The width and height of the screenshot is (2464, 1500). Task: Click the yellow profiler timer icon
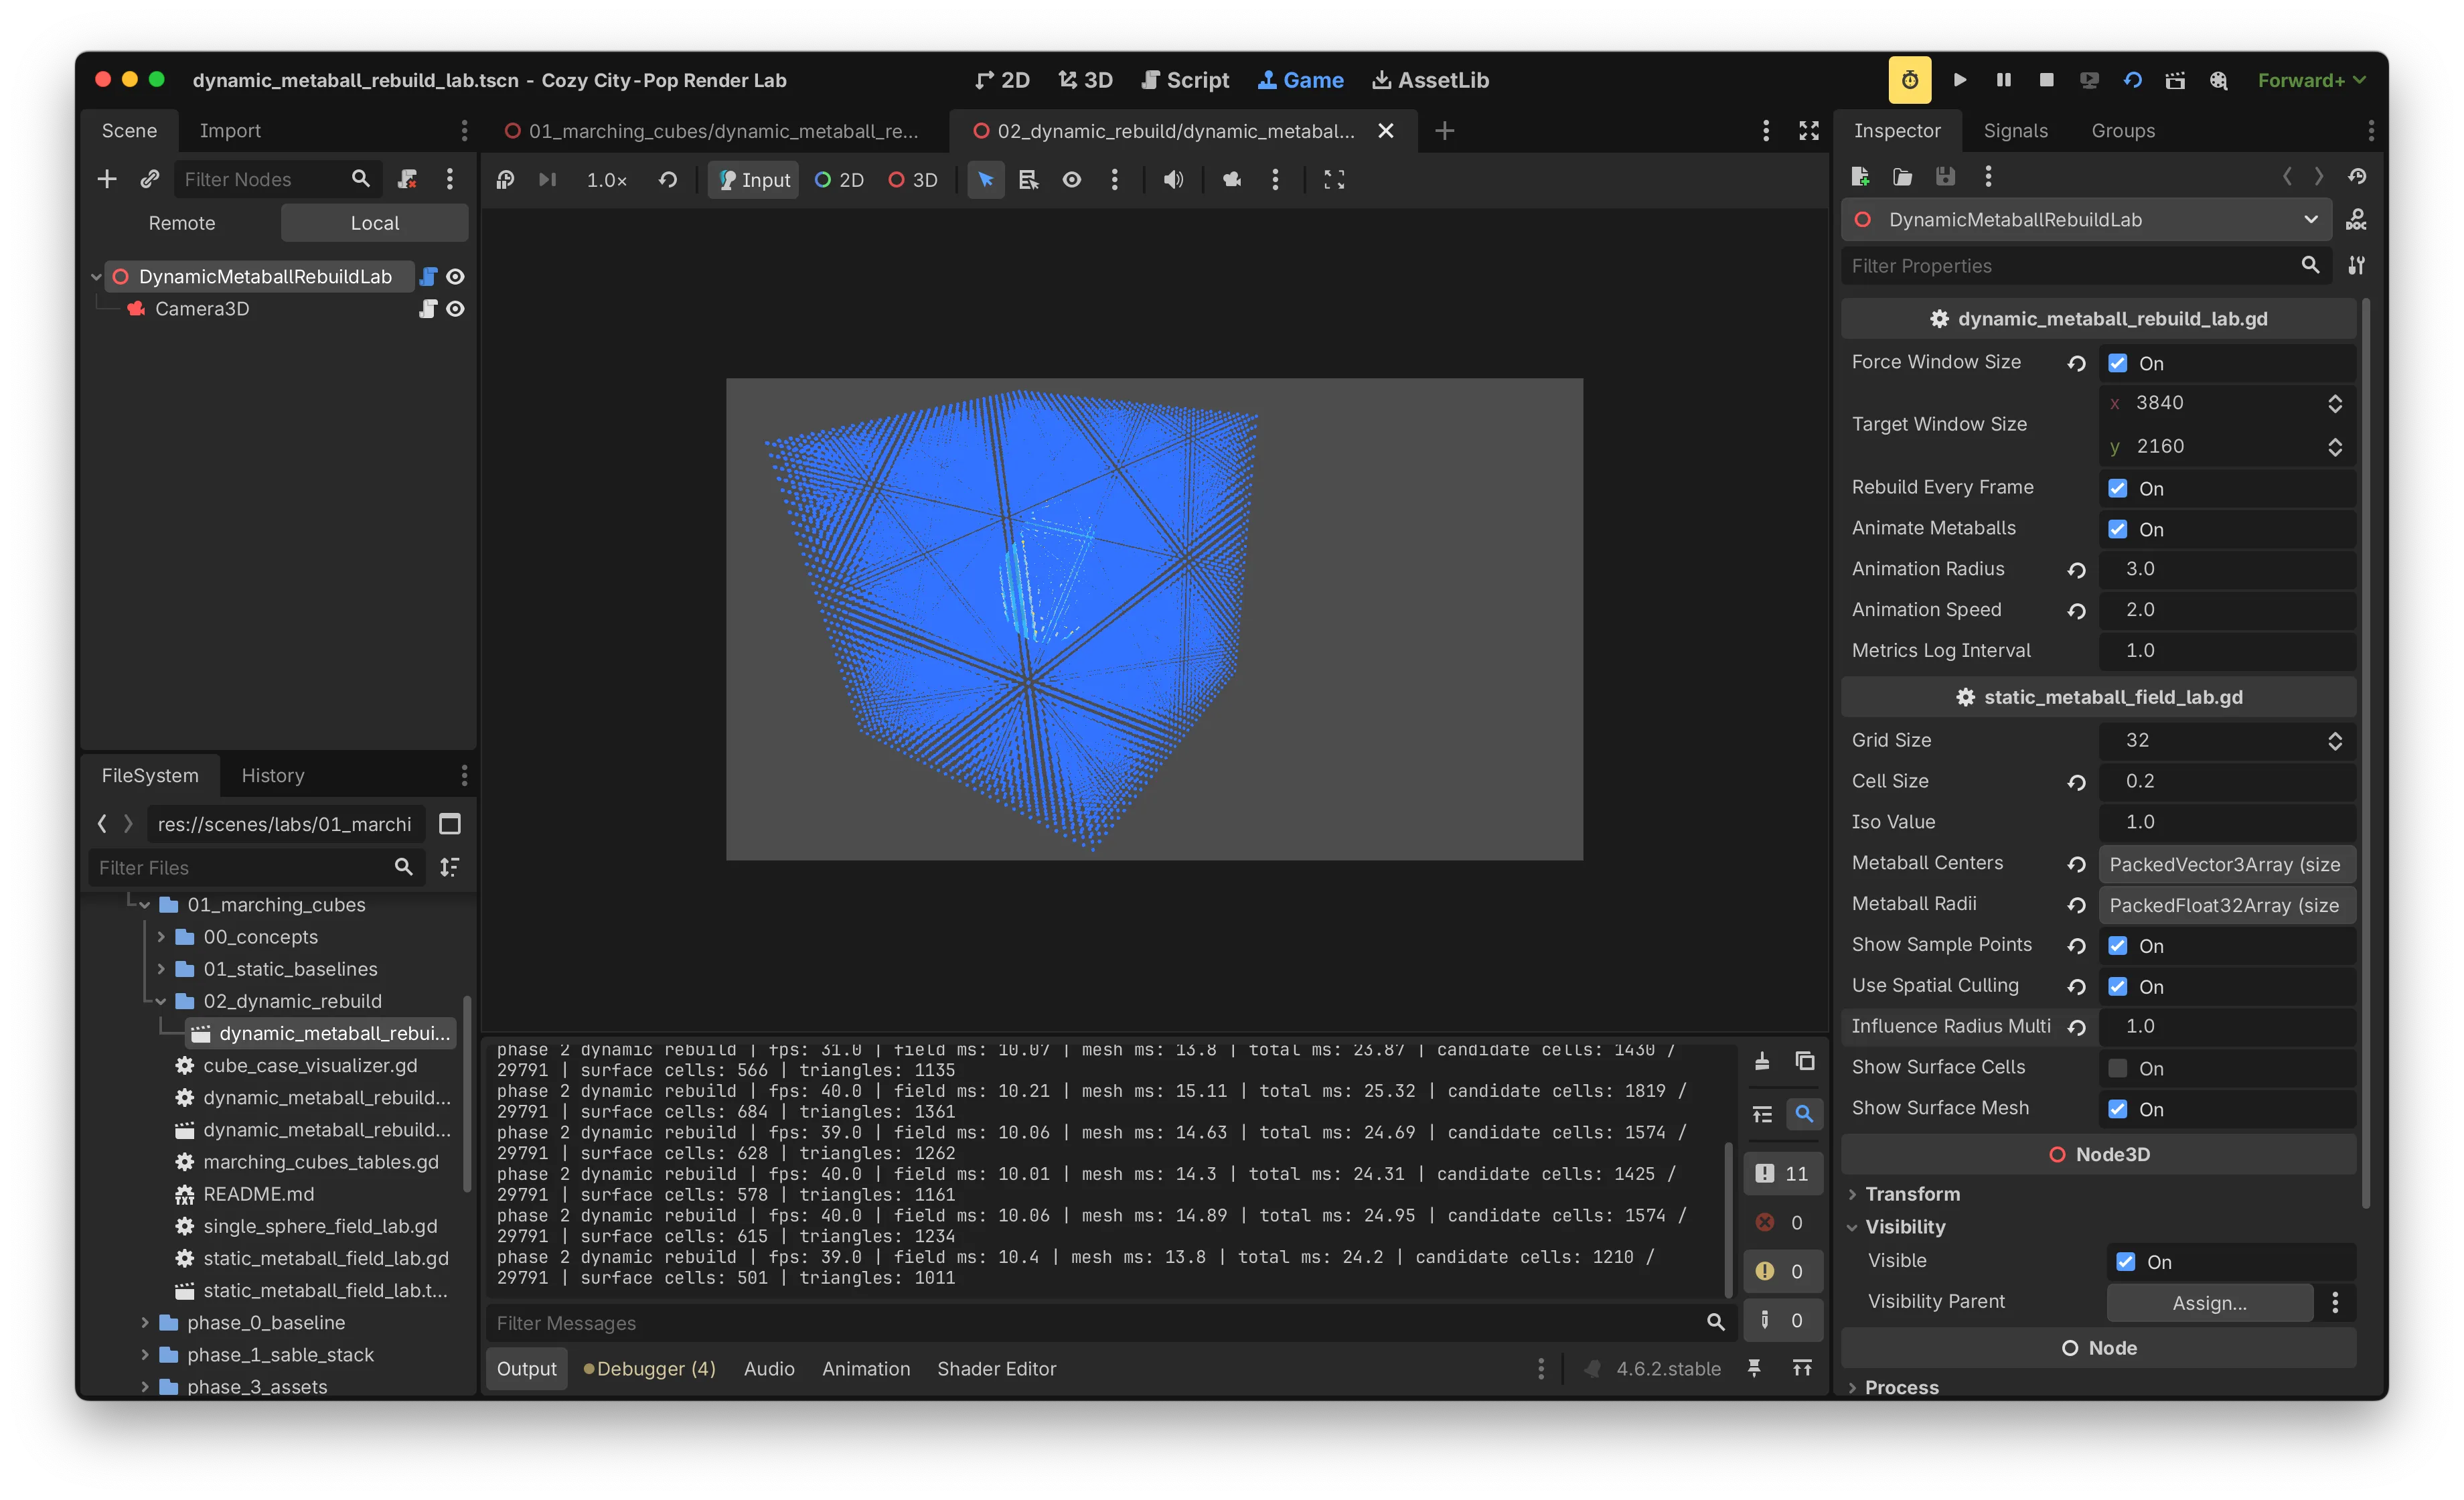(x=1909, y=80)
